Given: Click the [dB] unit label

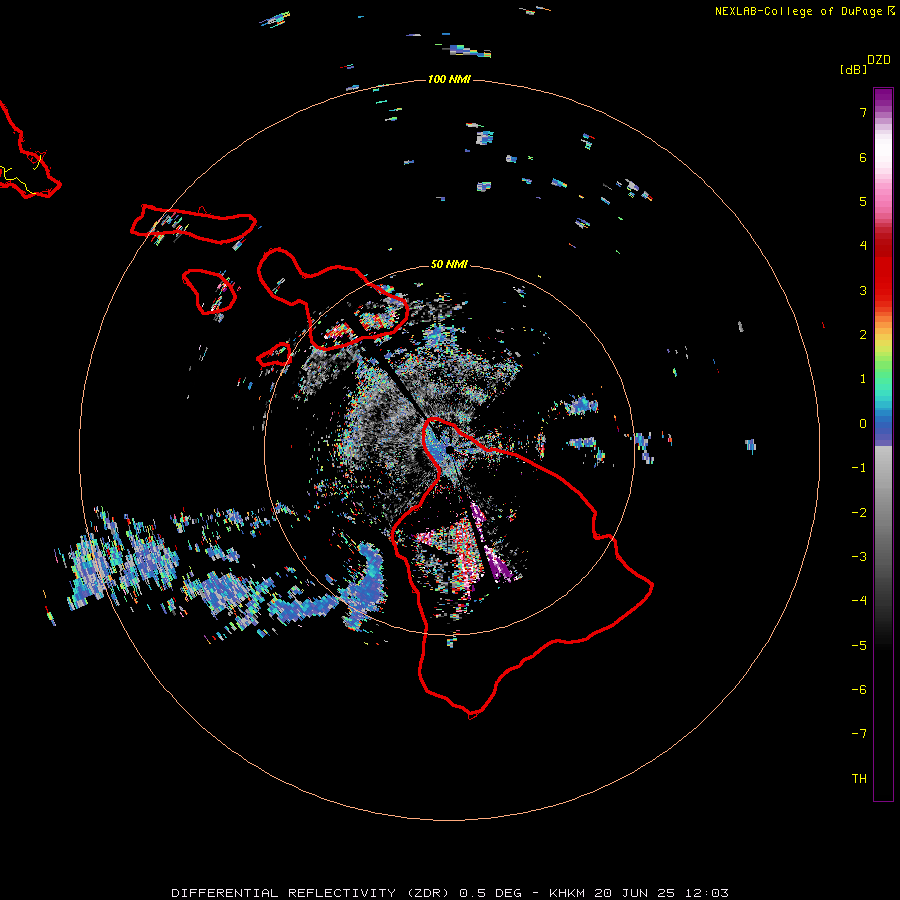Looking at the screenshot, I should point(853,69).
